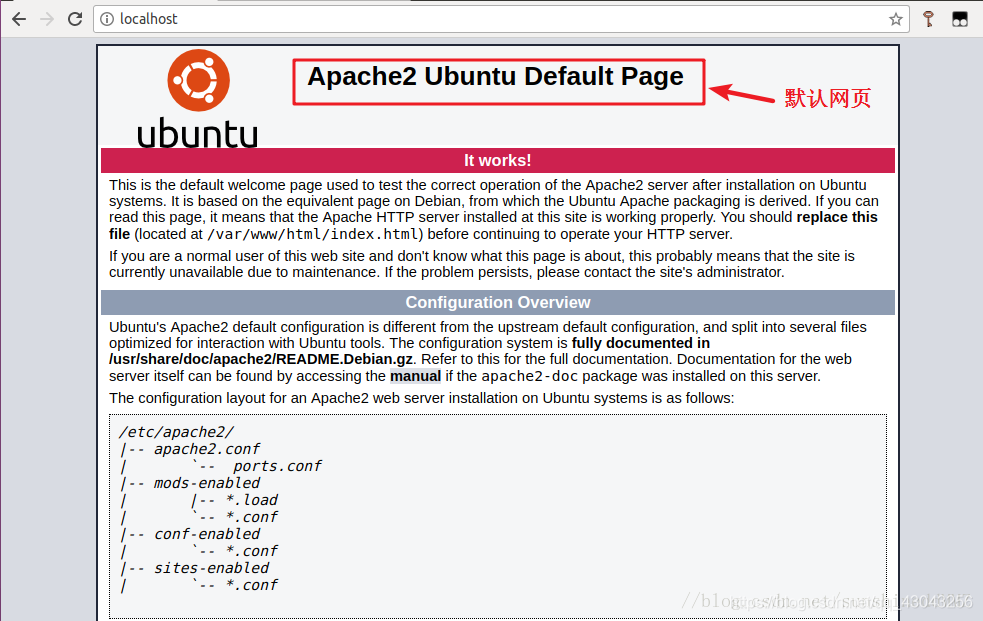This screenshot has width=983, height=621.
Task: Focus the localhost address bar
Action: pyautogui.click(x=502, y=19)
